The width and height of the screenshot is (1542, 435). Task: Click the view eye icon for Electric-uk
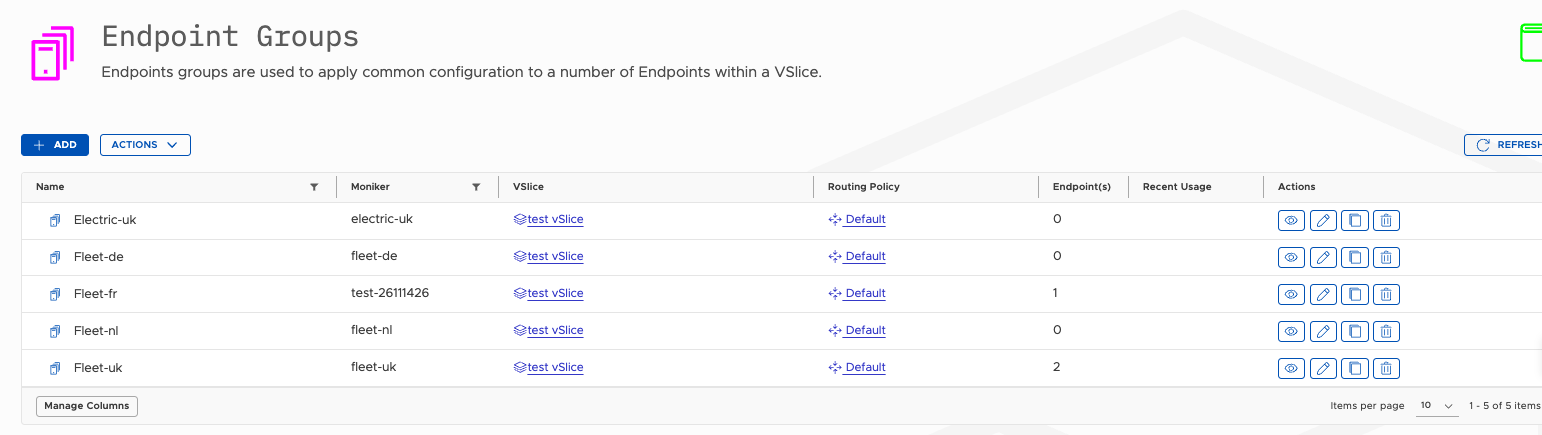(x=1291, y=221)
